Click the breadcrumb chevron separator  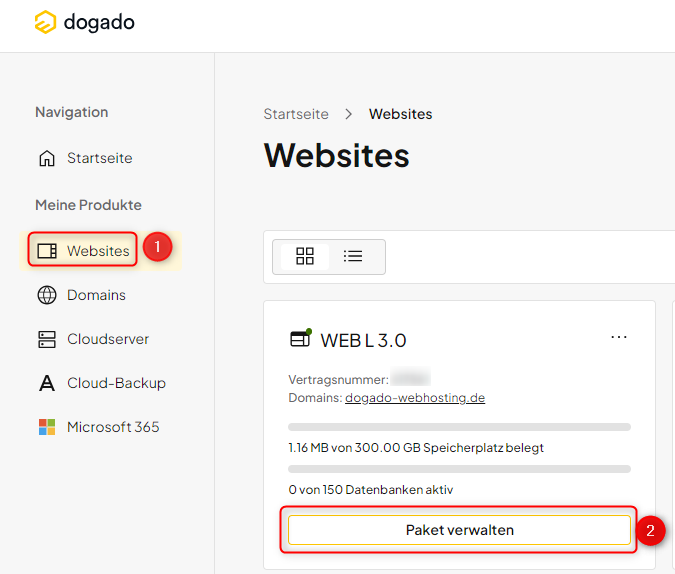click(349, 114)
